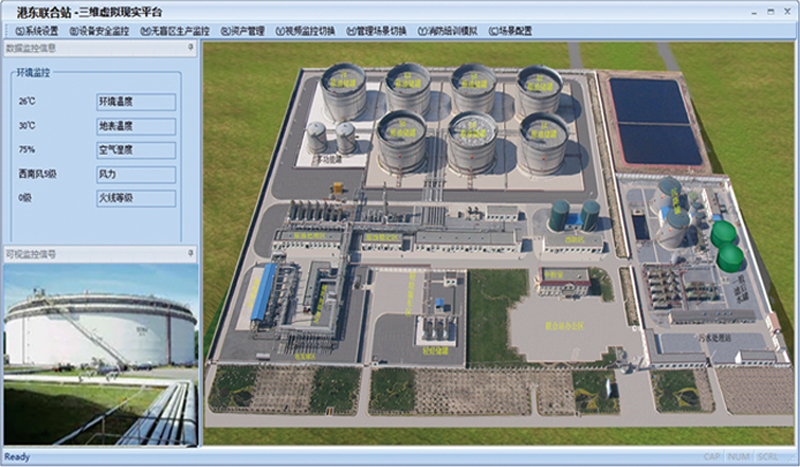Screen dimensions: 800x467
Task: Select the 资产管理 menu
Action: click(x=243, y=31)
